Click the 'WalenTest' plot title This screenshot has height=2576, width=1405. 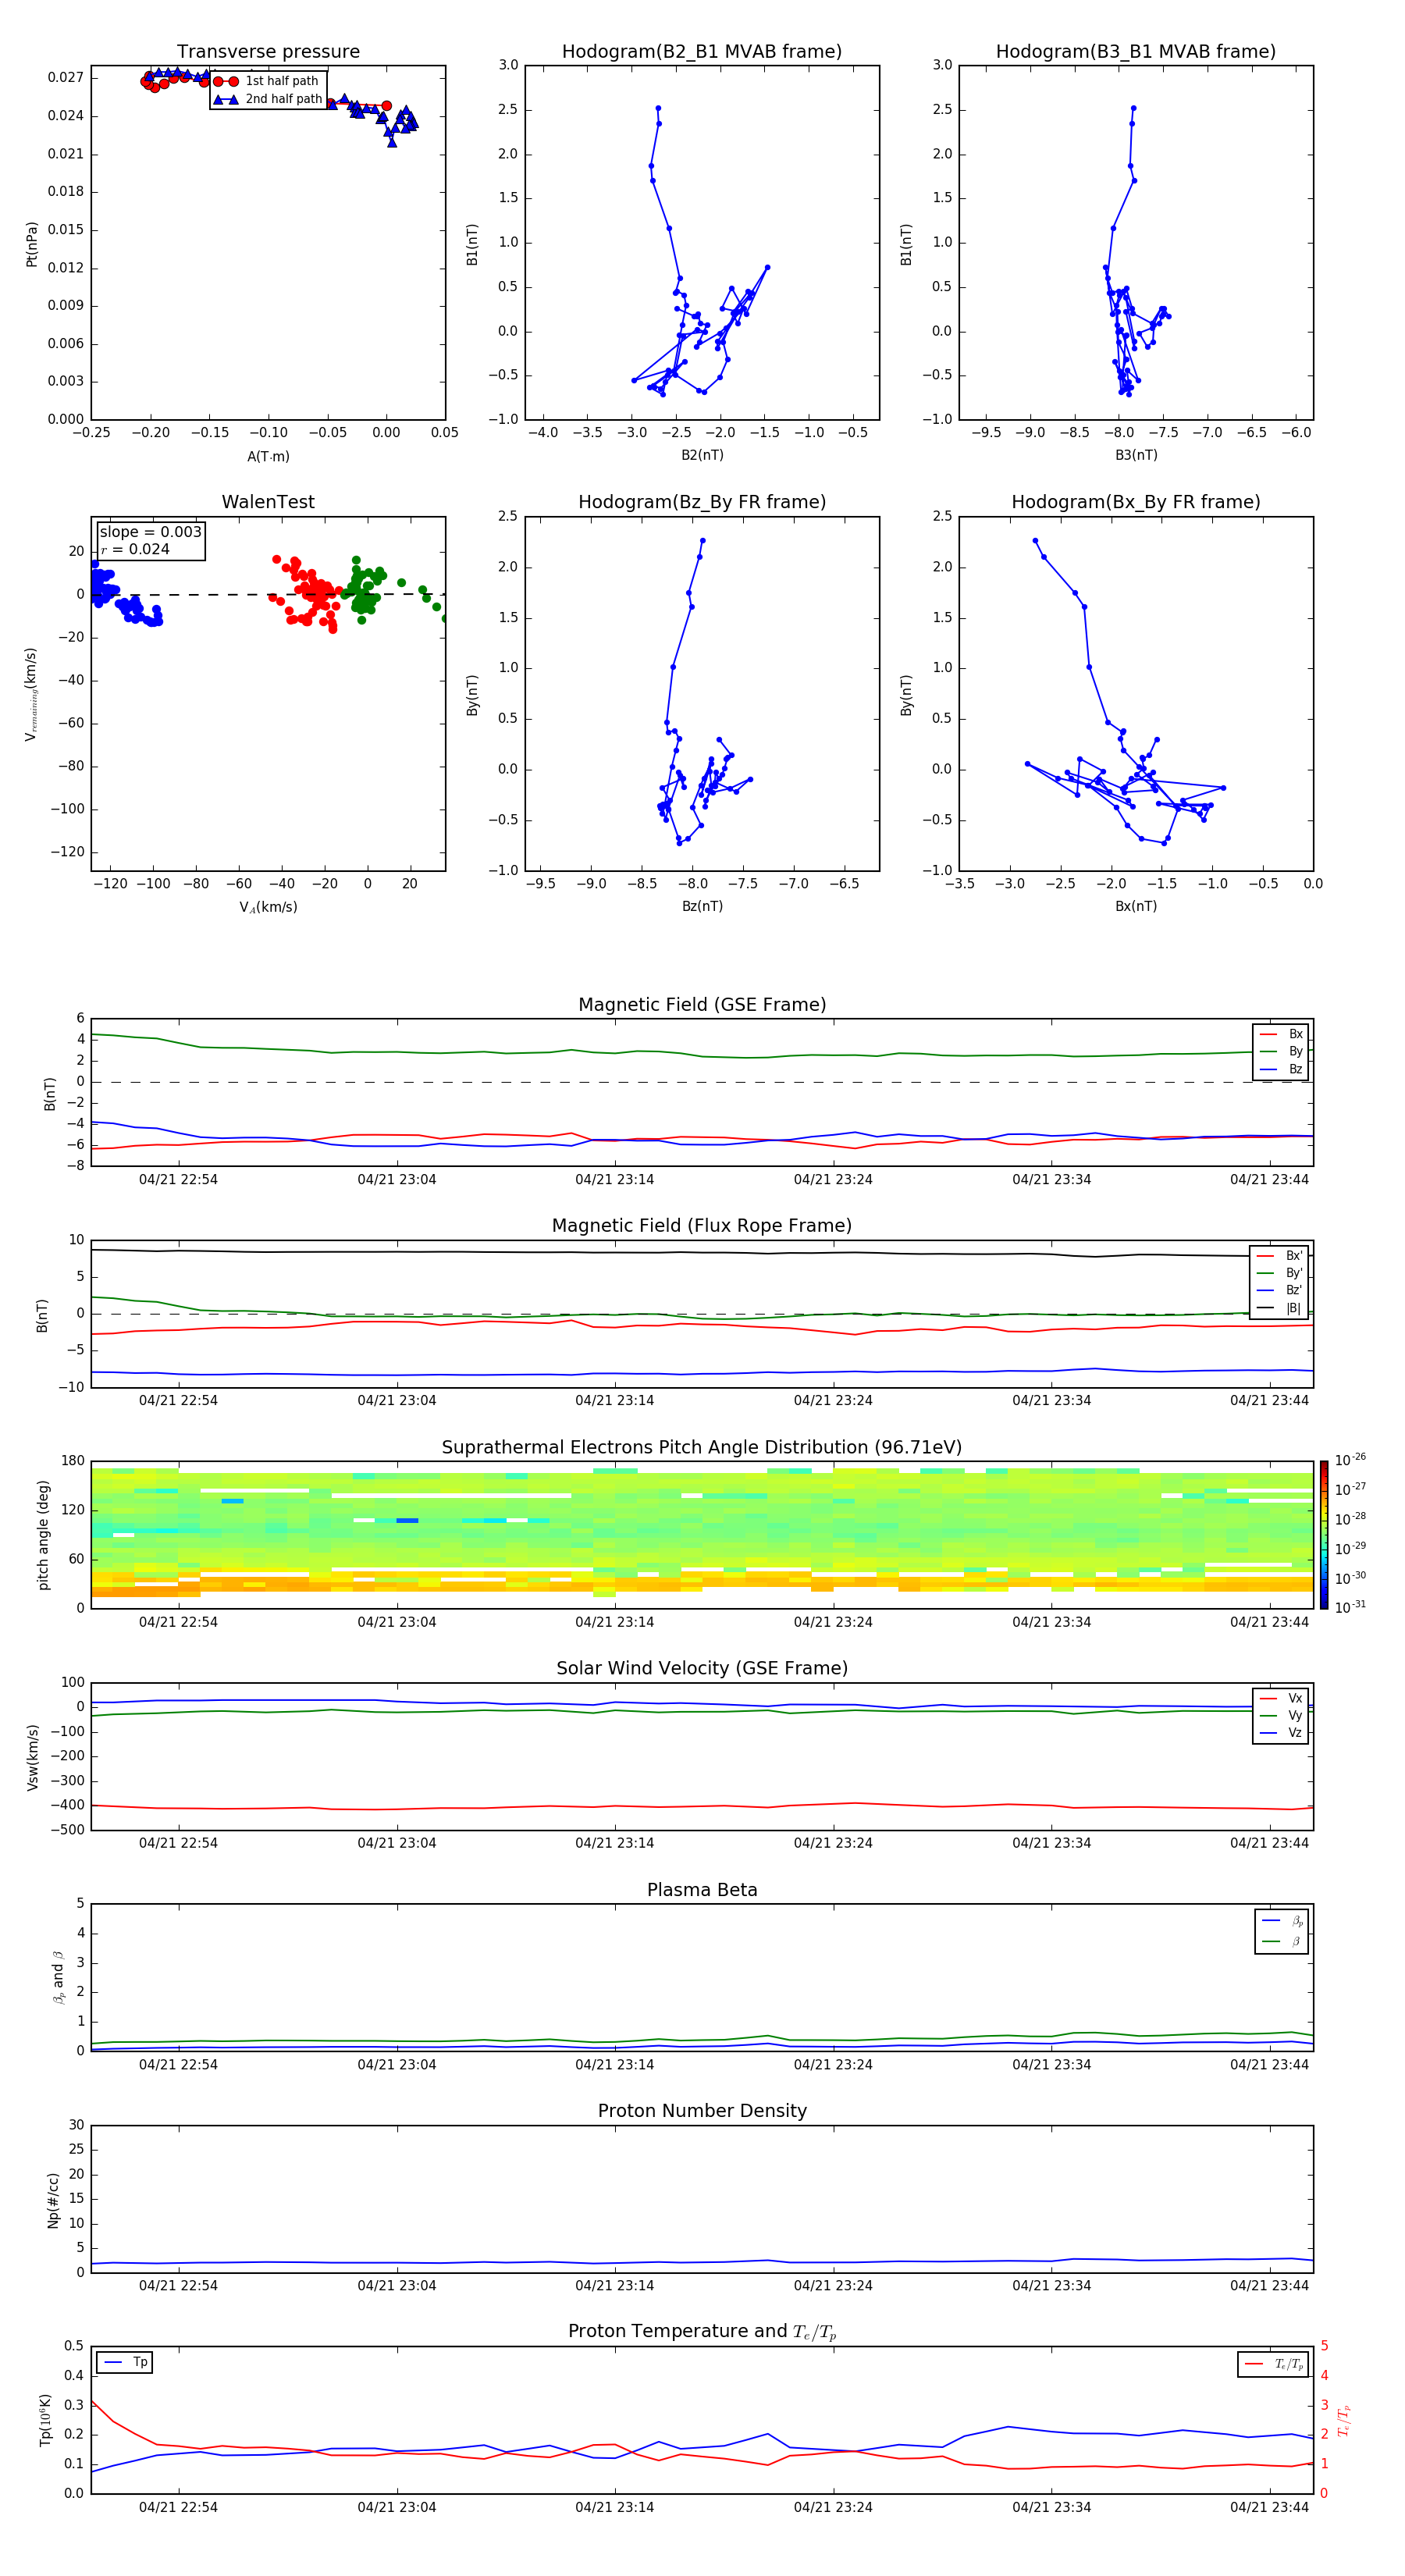(x=268, y=502)
